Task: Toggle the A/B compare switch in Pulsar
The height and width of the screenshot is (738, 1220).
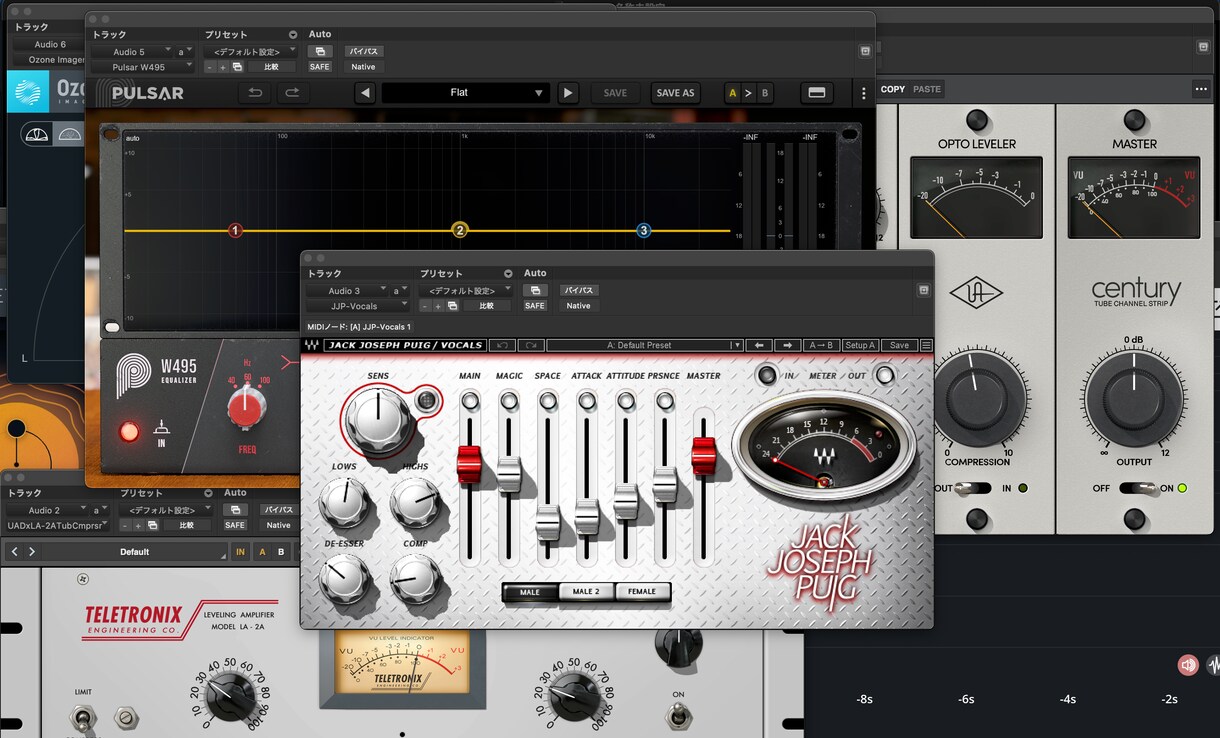Action: point(749,93)
